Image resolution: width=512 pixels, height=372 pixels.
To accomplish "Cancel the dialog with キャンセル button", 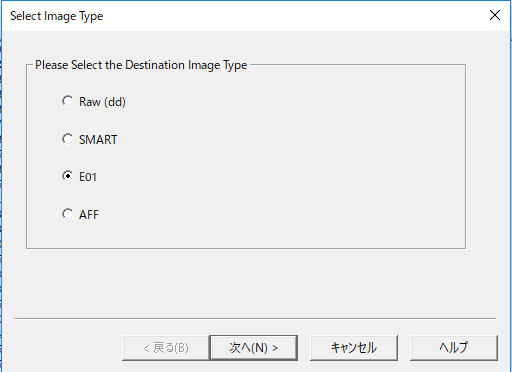I will point(354,348).
